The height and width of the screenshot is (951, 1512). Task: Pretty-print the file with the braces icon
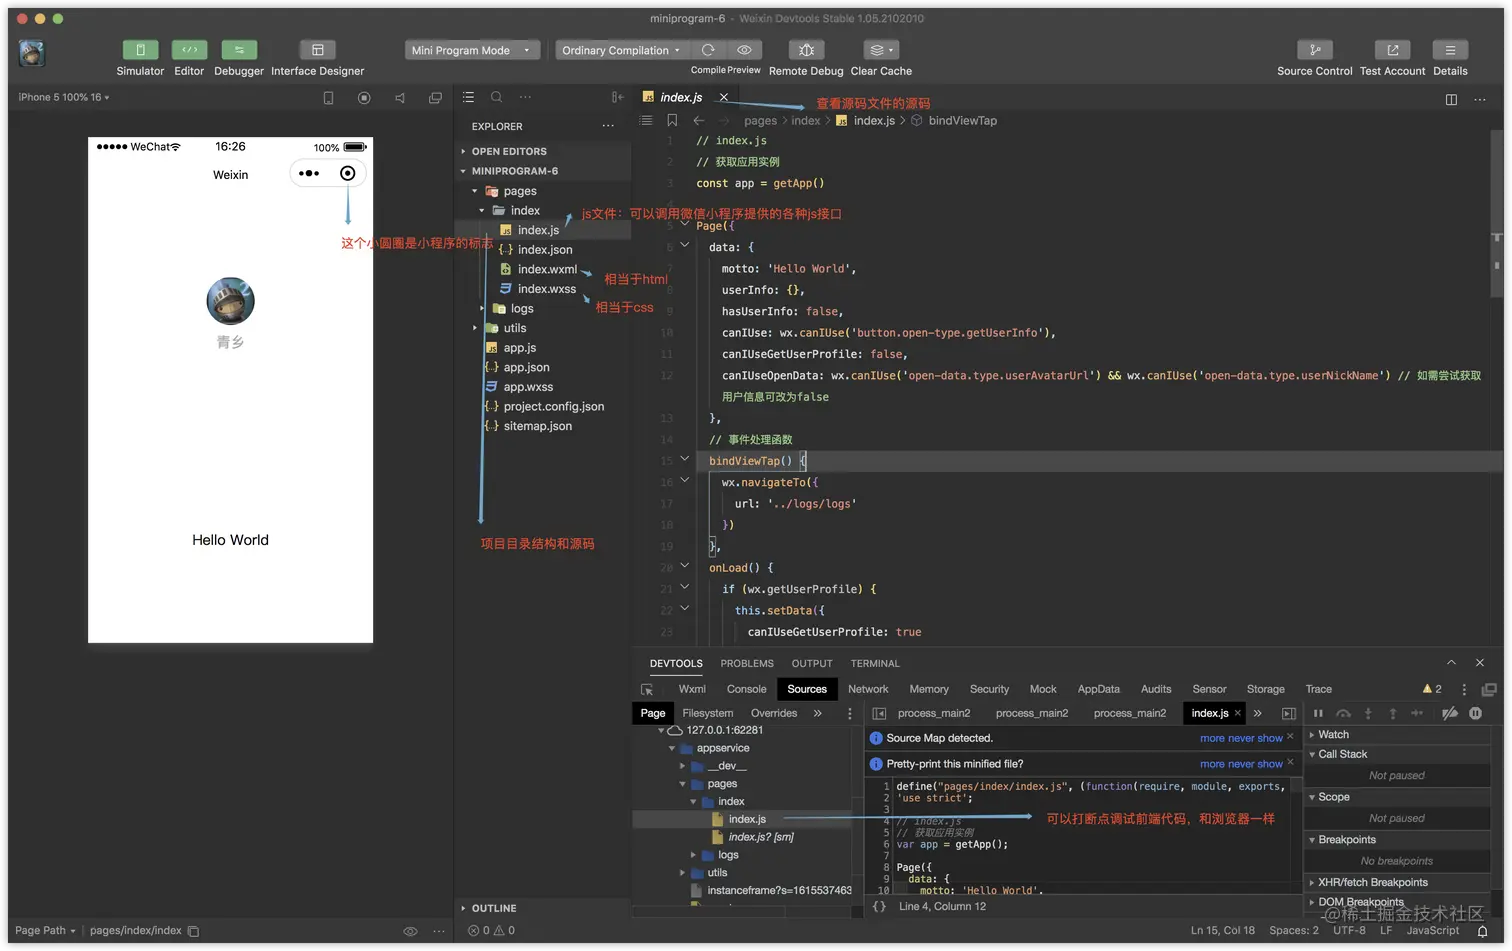coord(879,906)
